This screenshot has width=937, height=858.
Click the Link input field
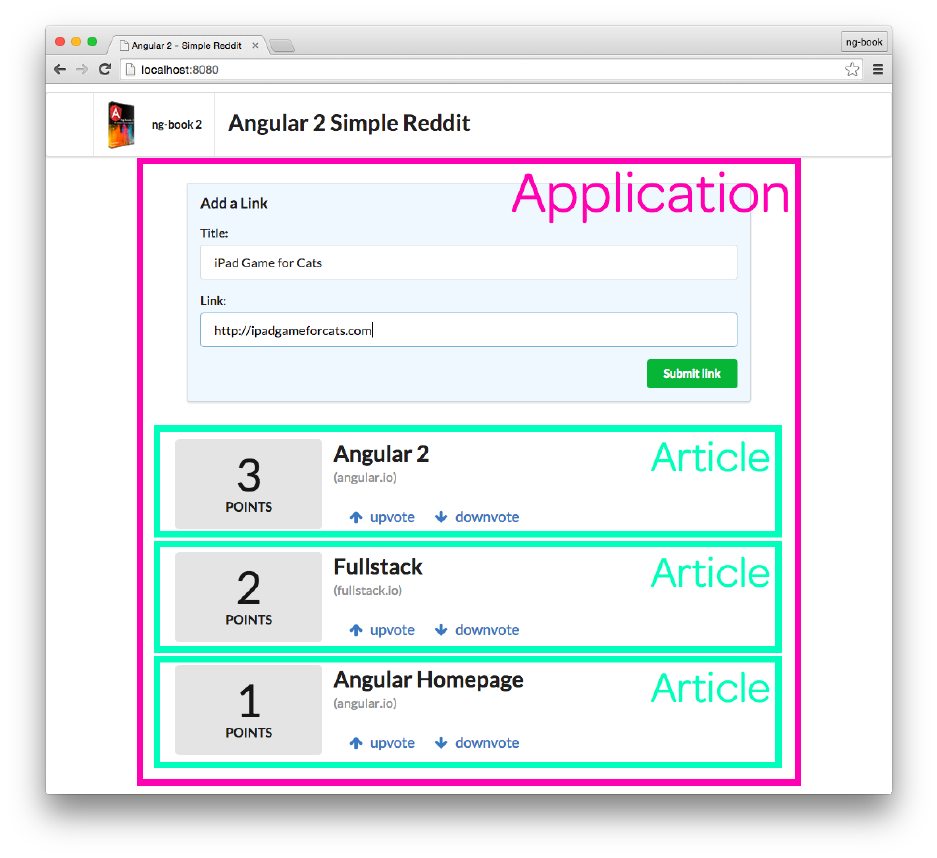tap(468, 330)
